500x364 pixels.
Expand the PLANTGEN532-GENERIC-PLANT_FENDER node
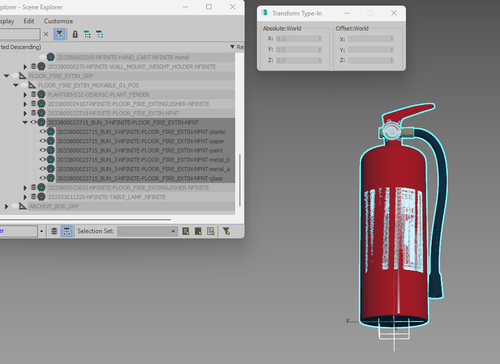(25, 95)
